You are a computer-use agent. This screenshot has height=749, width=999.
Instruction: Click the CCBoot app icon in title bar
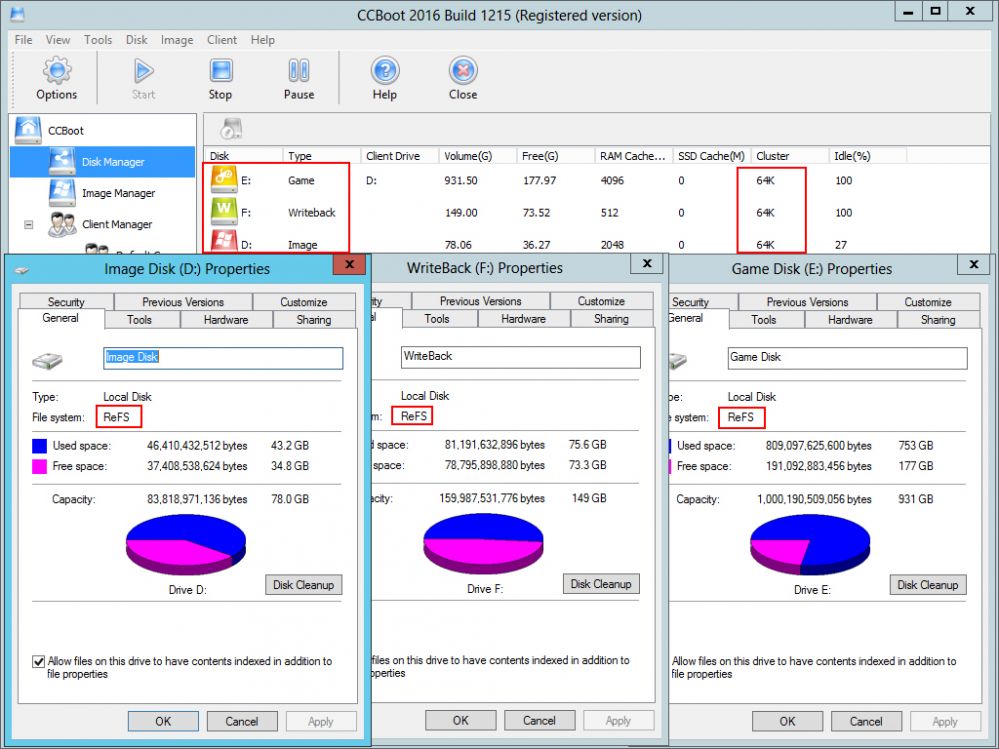pyautogui.click(x=18, y=13)
